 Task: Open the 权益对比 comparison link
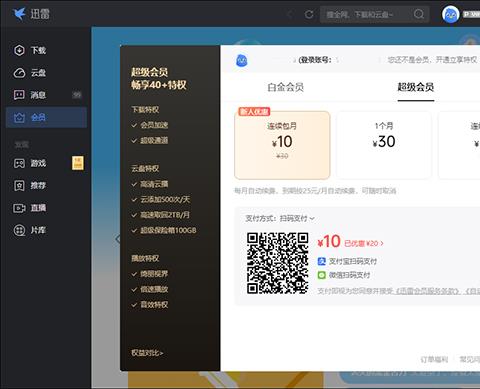point(147,353)
